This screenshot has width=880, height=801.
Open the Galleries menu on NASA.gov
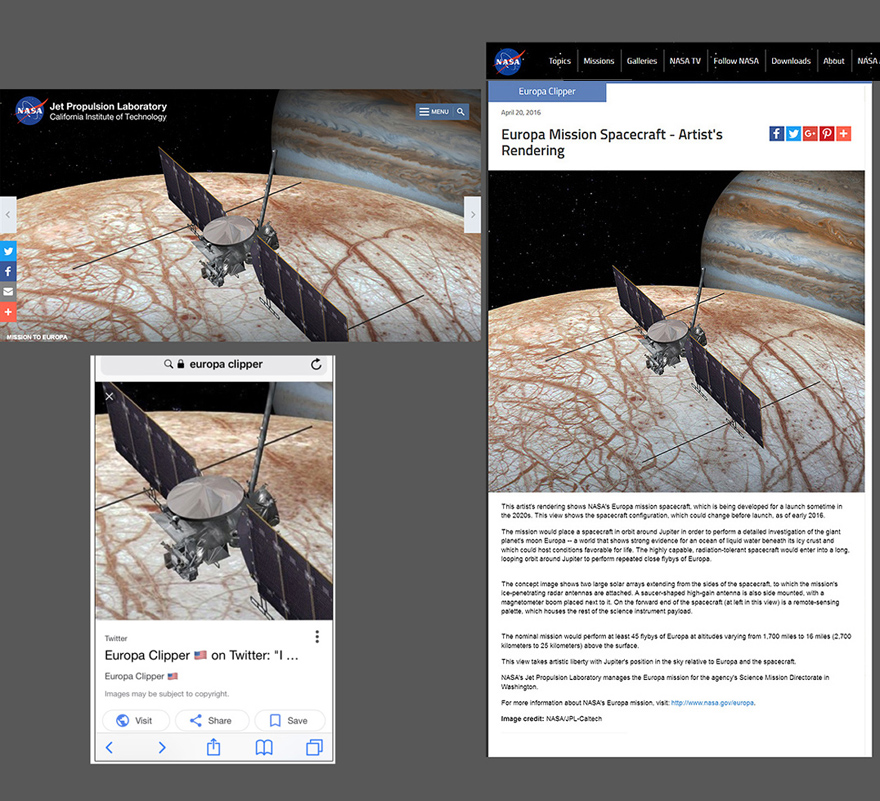coord(642,61)
